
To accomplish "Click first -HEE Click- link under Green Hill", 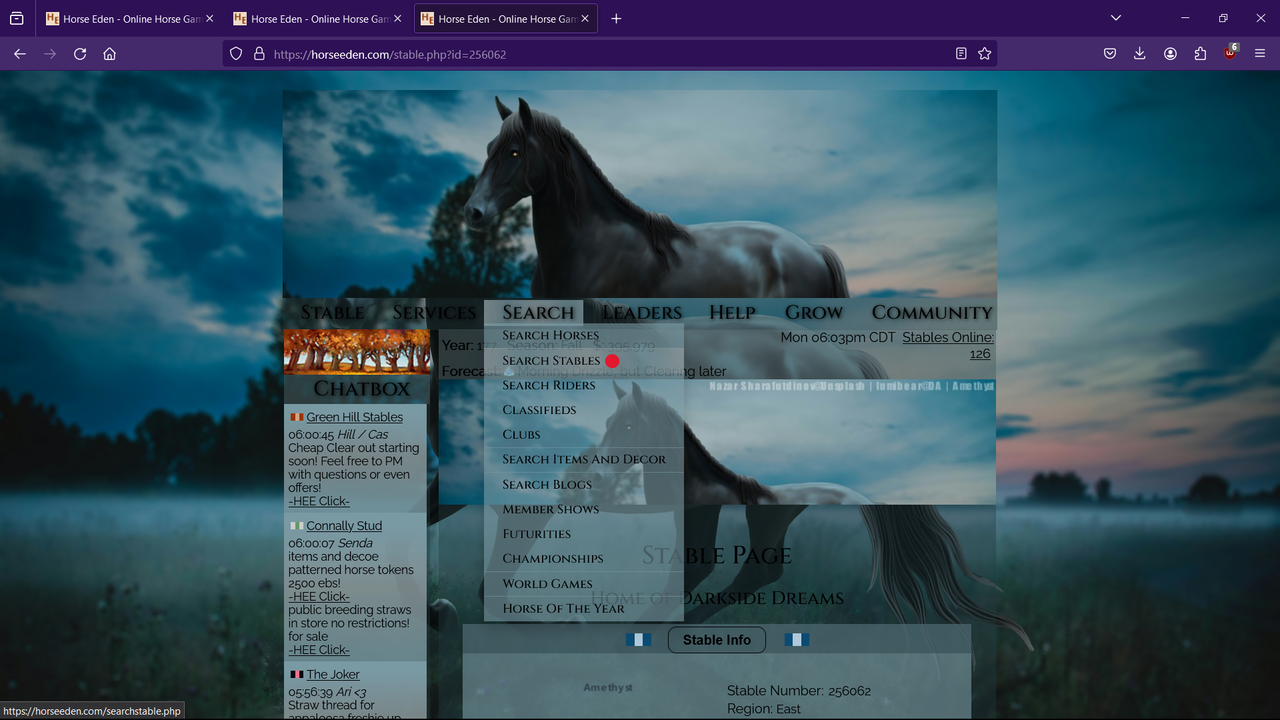I will tap(319, 501).
